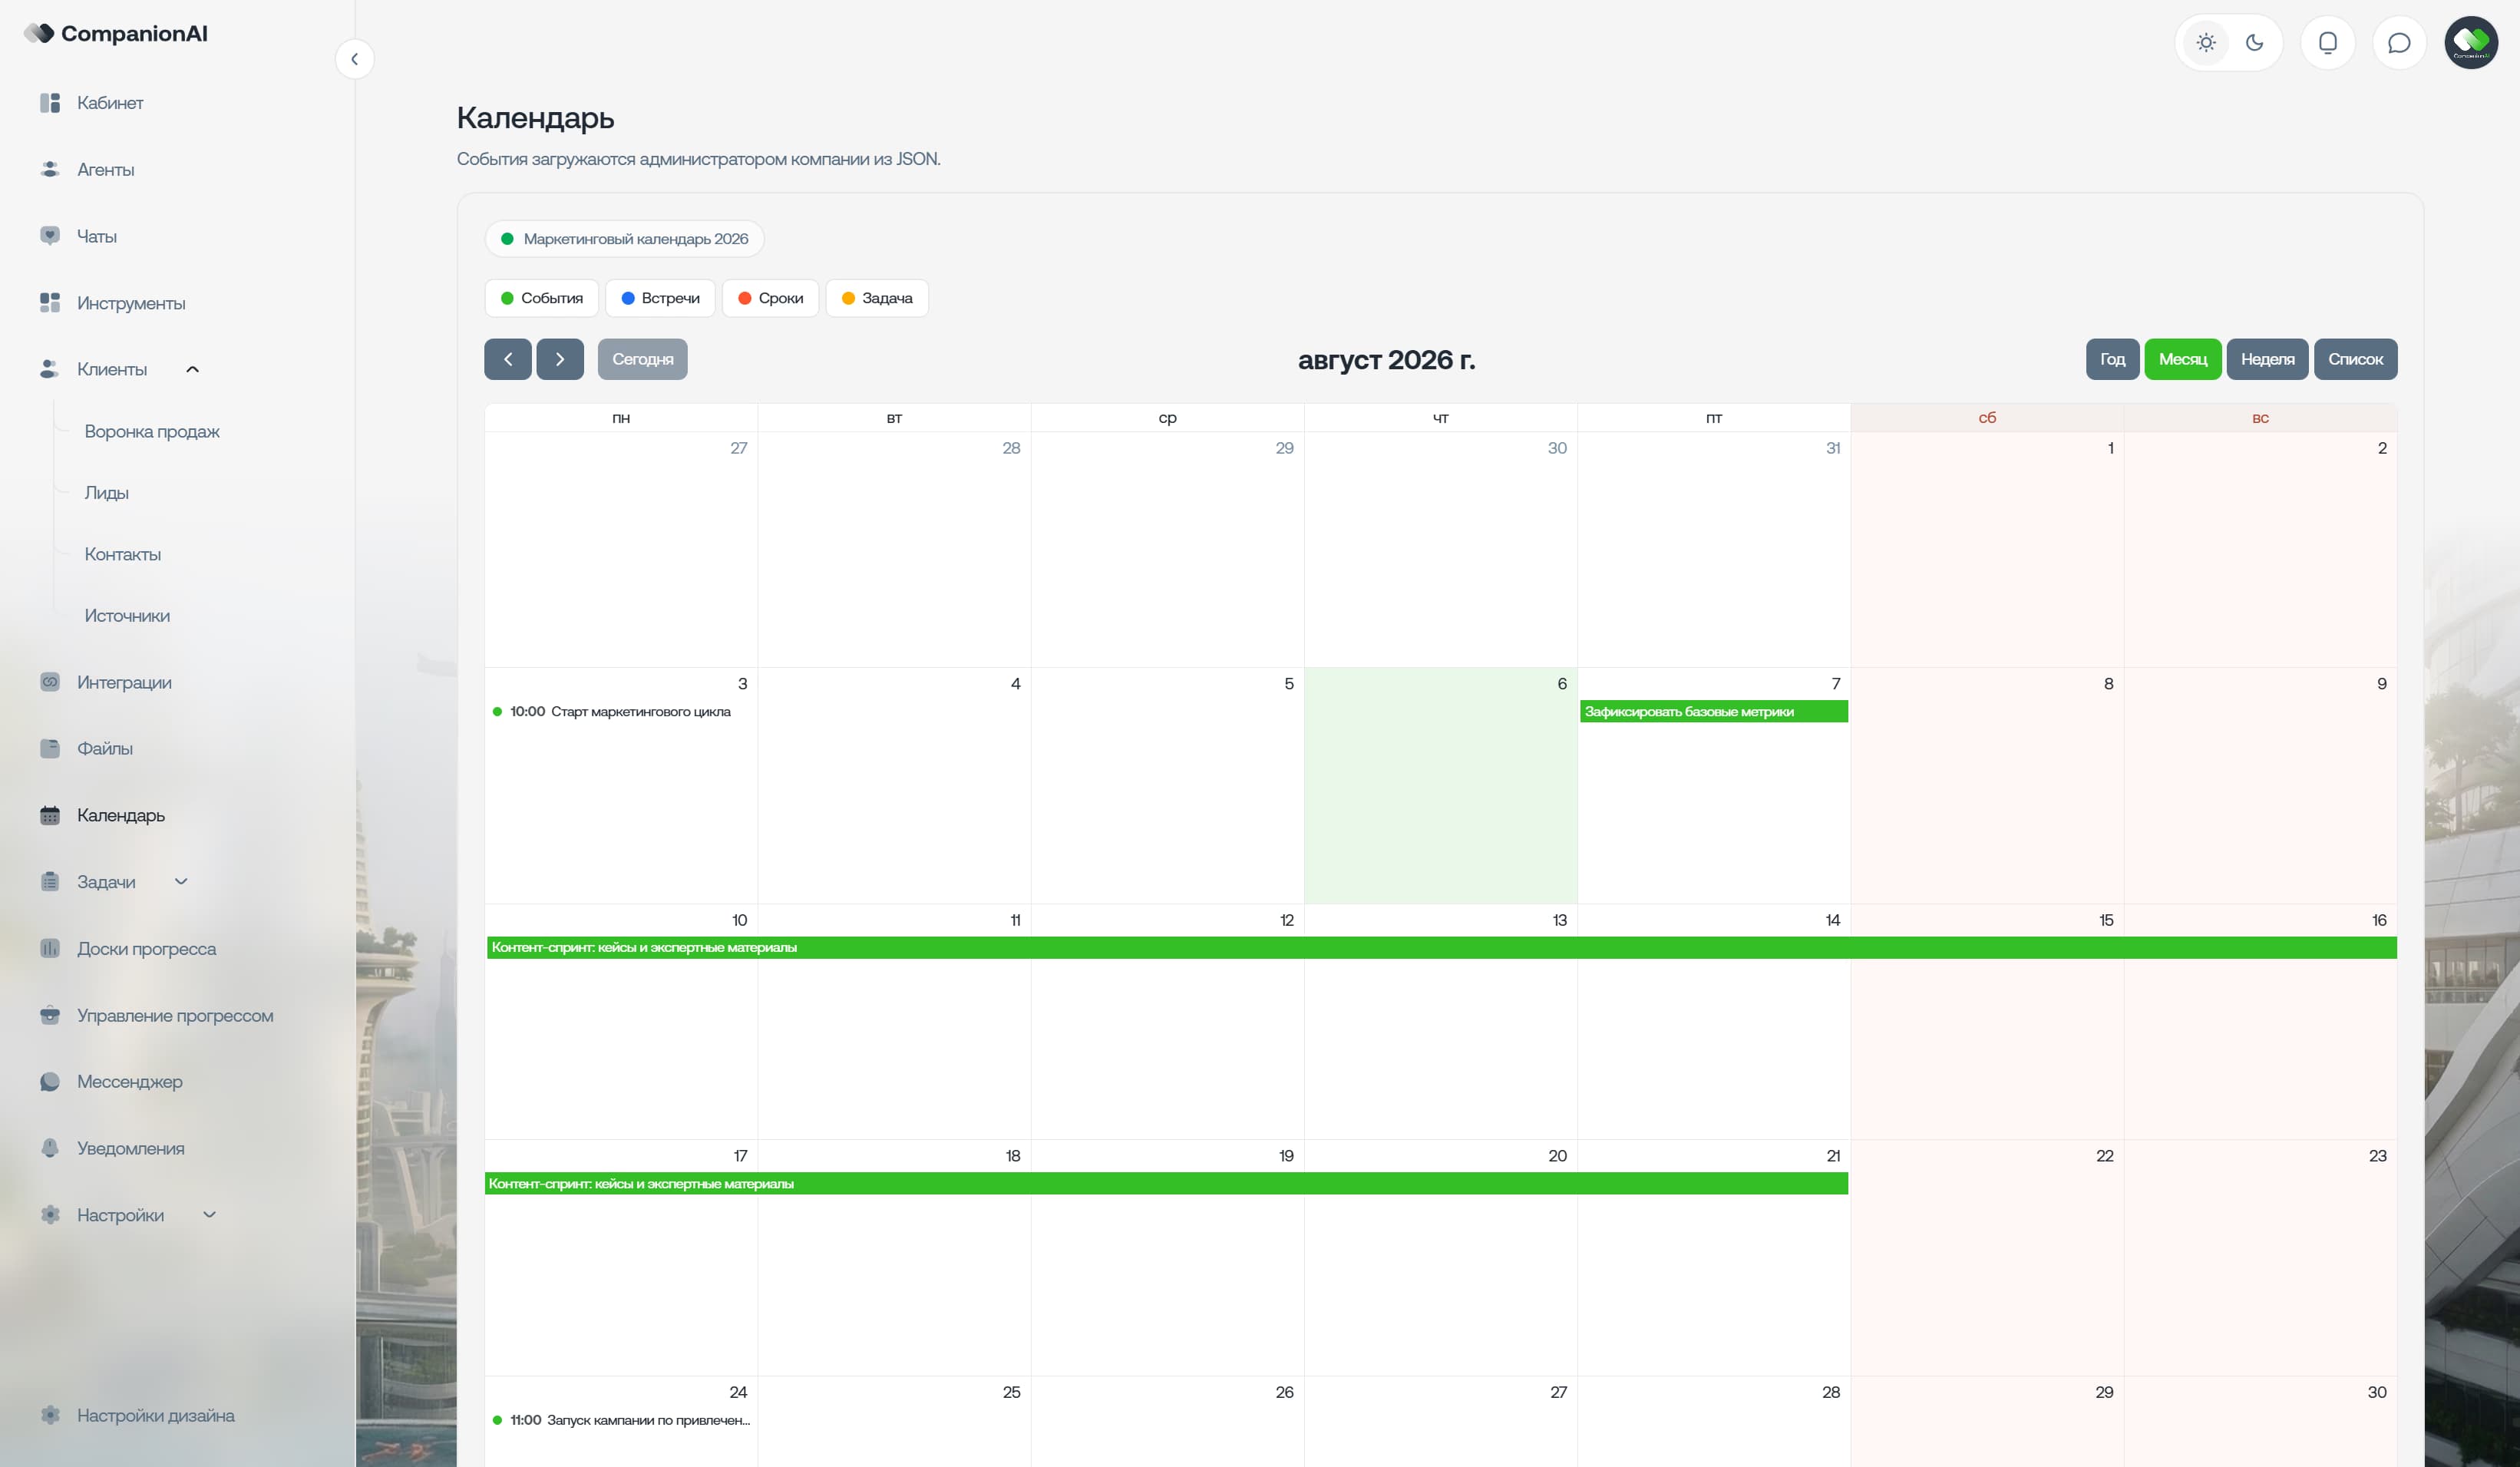Open Доски прогресса menu item

tap(147, 948)
